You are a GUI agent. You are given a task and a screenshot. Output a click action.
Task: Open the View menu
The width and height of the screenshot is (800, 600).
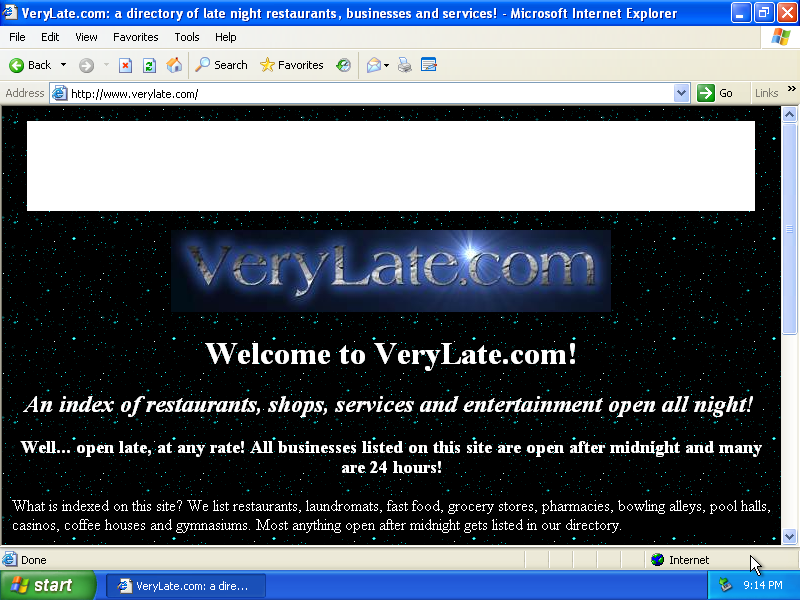(86, 37)
